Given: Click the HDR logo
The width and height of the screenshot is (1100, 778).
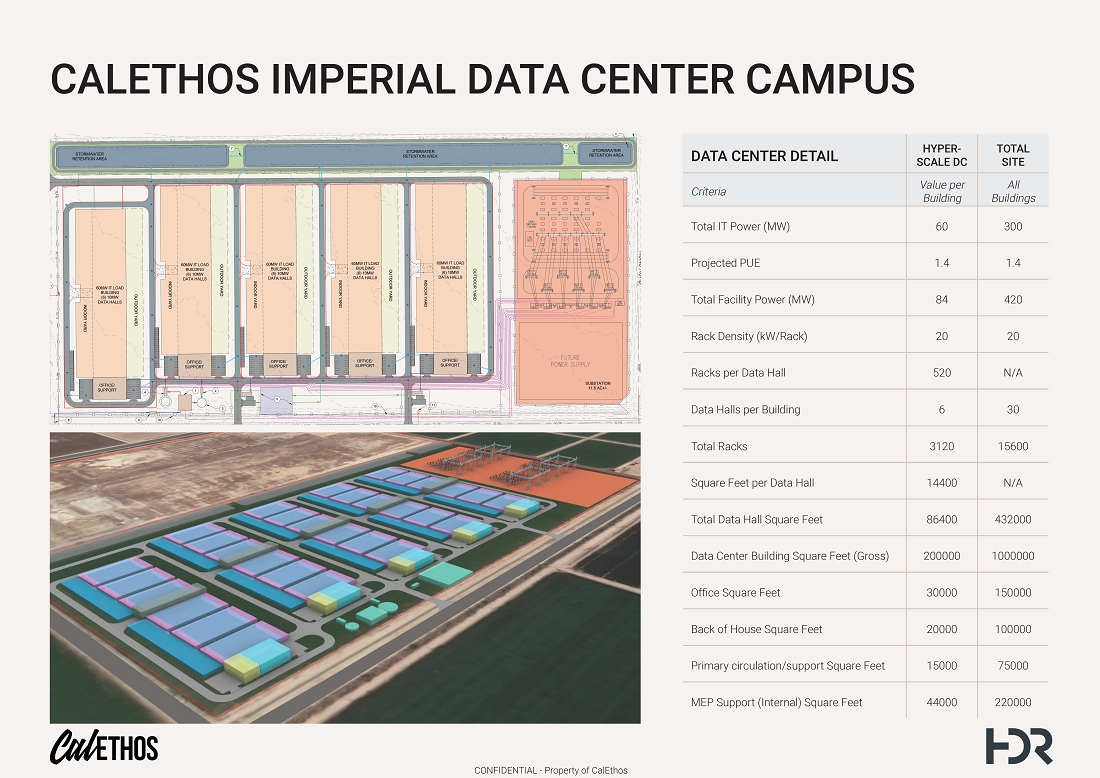Looking at the screenshot, I should point(1019,746).
